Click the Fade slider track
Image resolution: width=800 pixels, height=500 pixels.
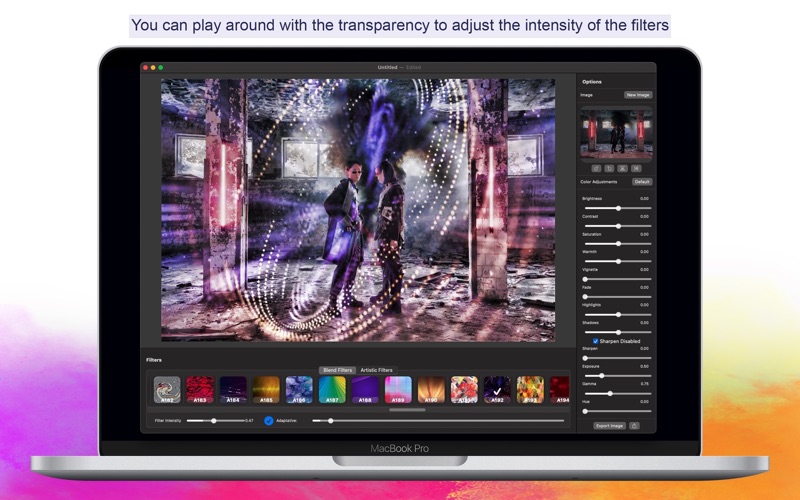(x=618, y=297)
